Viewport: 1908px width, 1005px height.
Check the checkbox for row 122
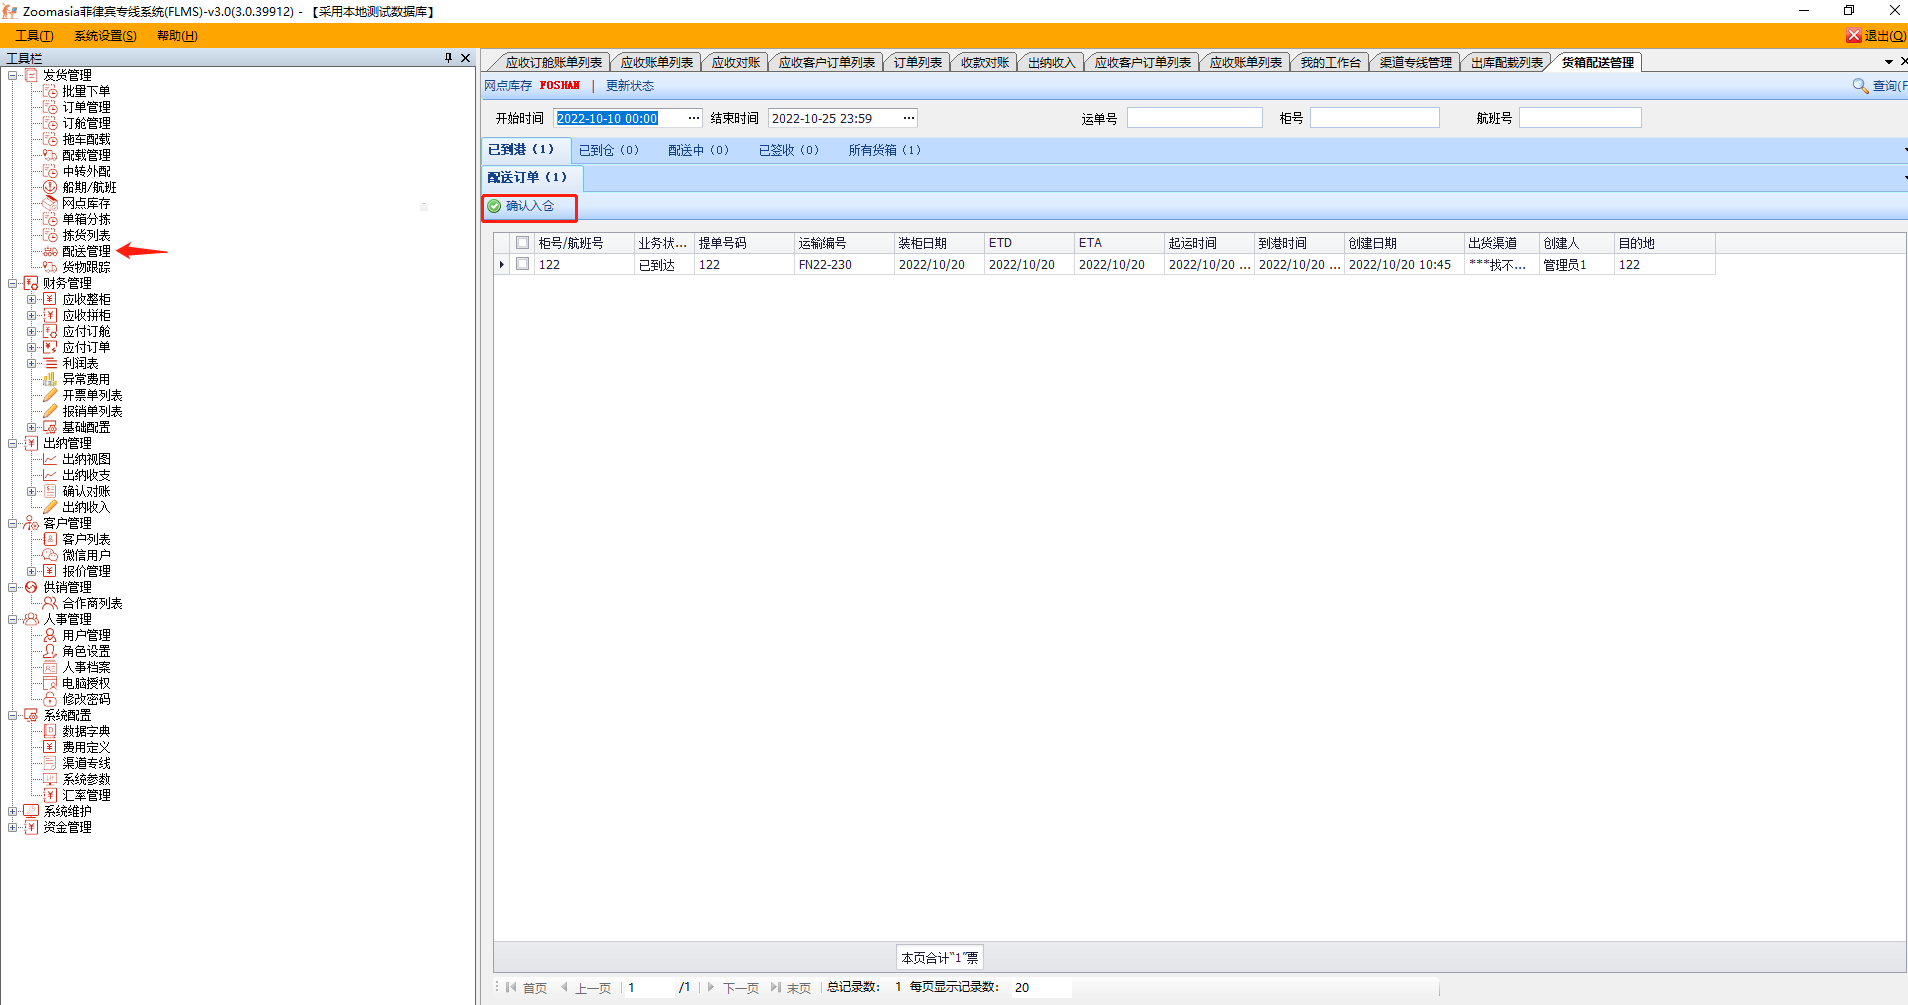point(522,264)
